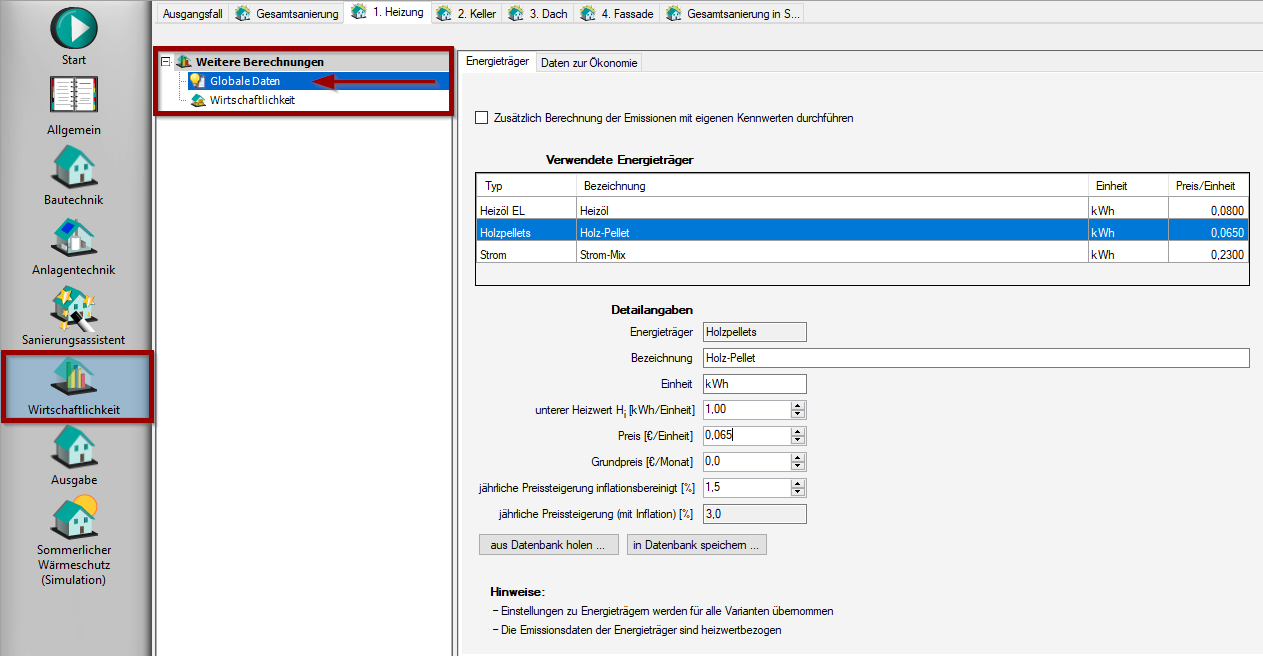This screenshot has height=656, width=1263.
Task: Click the Start play icon
Action: coord(74,27)
